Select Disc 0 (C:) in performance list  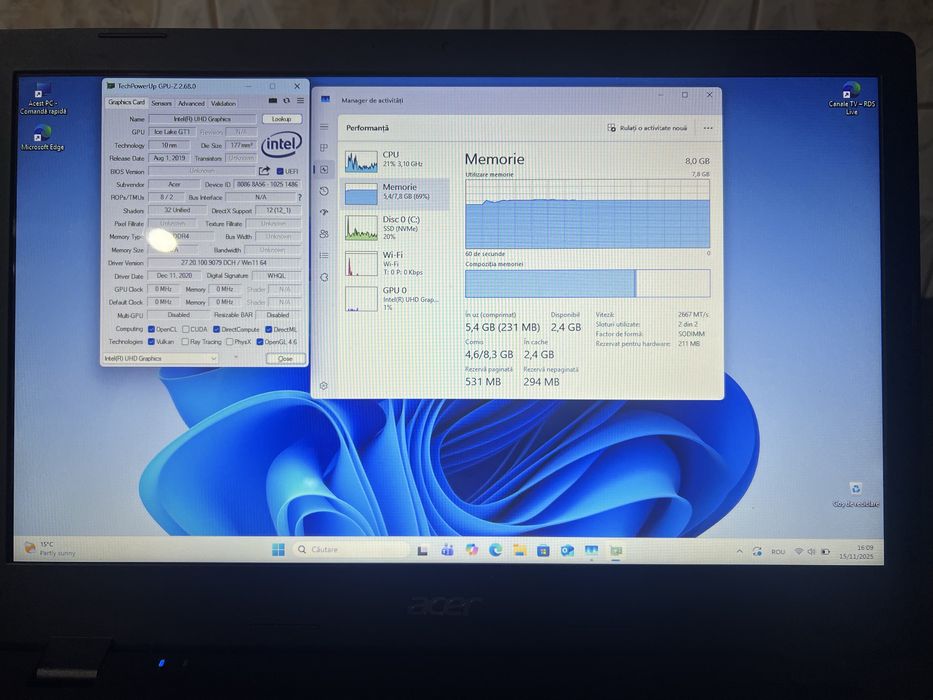pos(395,228)
